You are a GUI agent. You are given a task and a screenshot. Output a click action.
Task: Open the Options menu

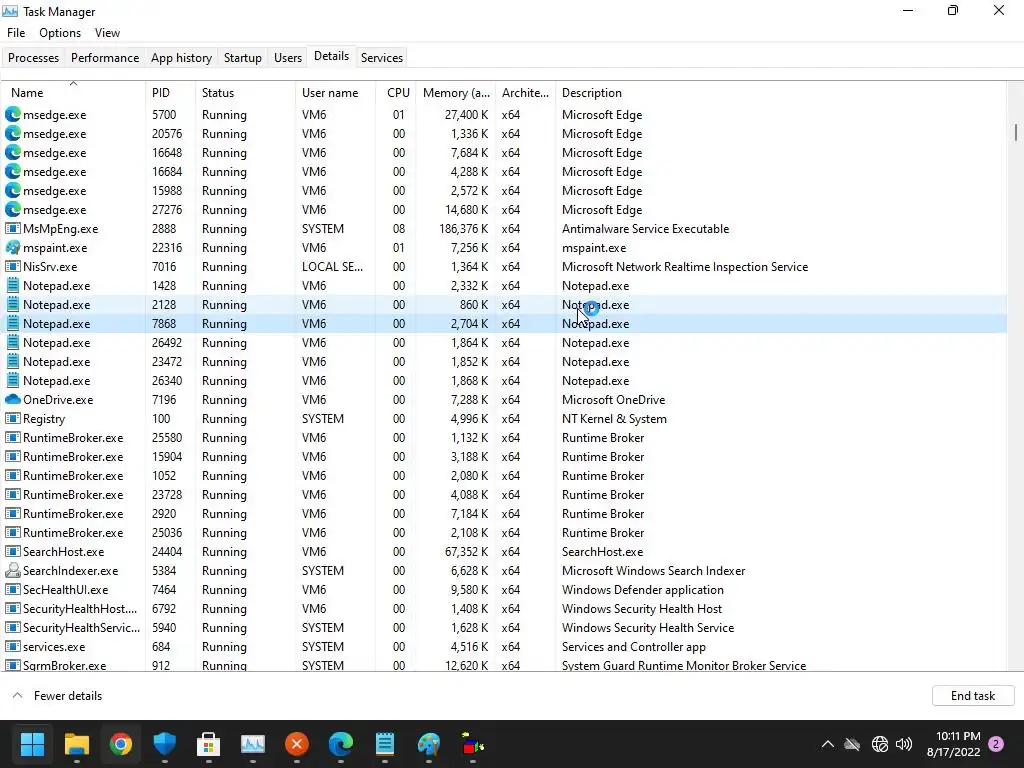pos(60,33)
